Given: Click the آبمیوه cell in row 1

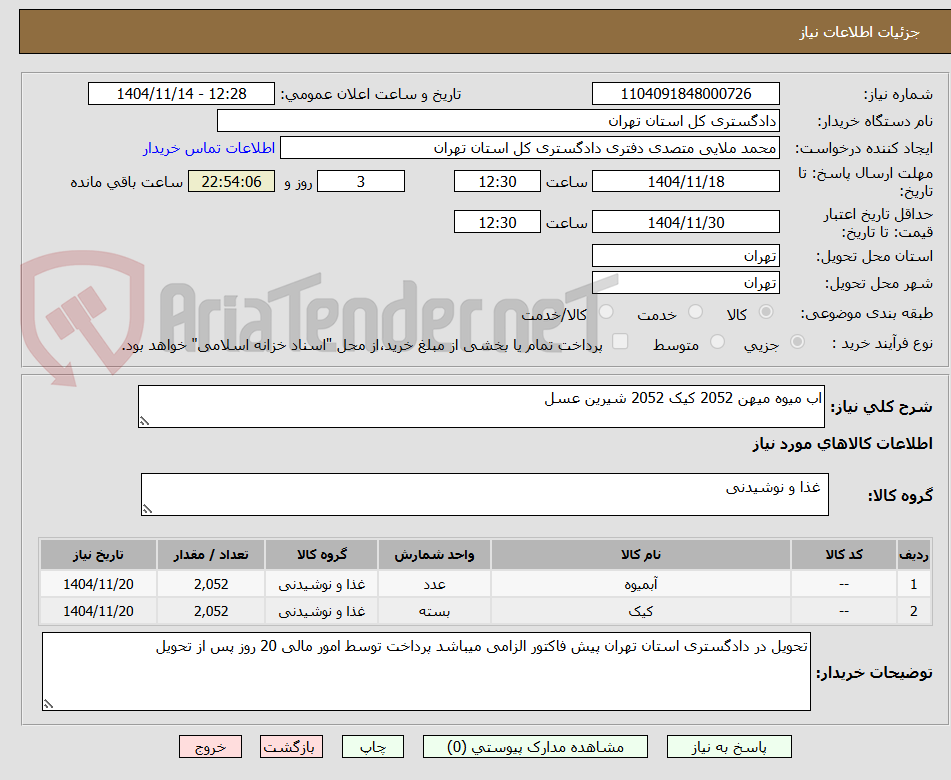Looking at the screenshot, I should pyautogui.click(x=640, y=584).
